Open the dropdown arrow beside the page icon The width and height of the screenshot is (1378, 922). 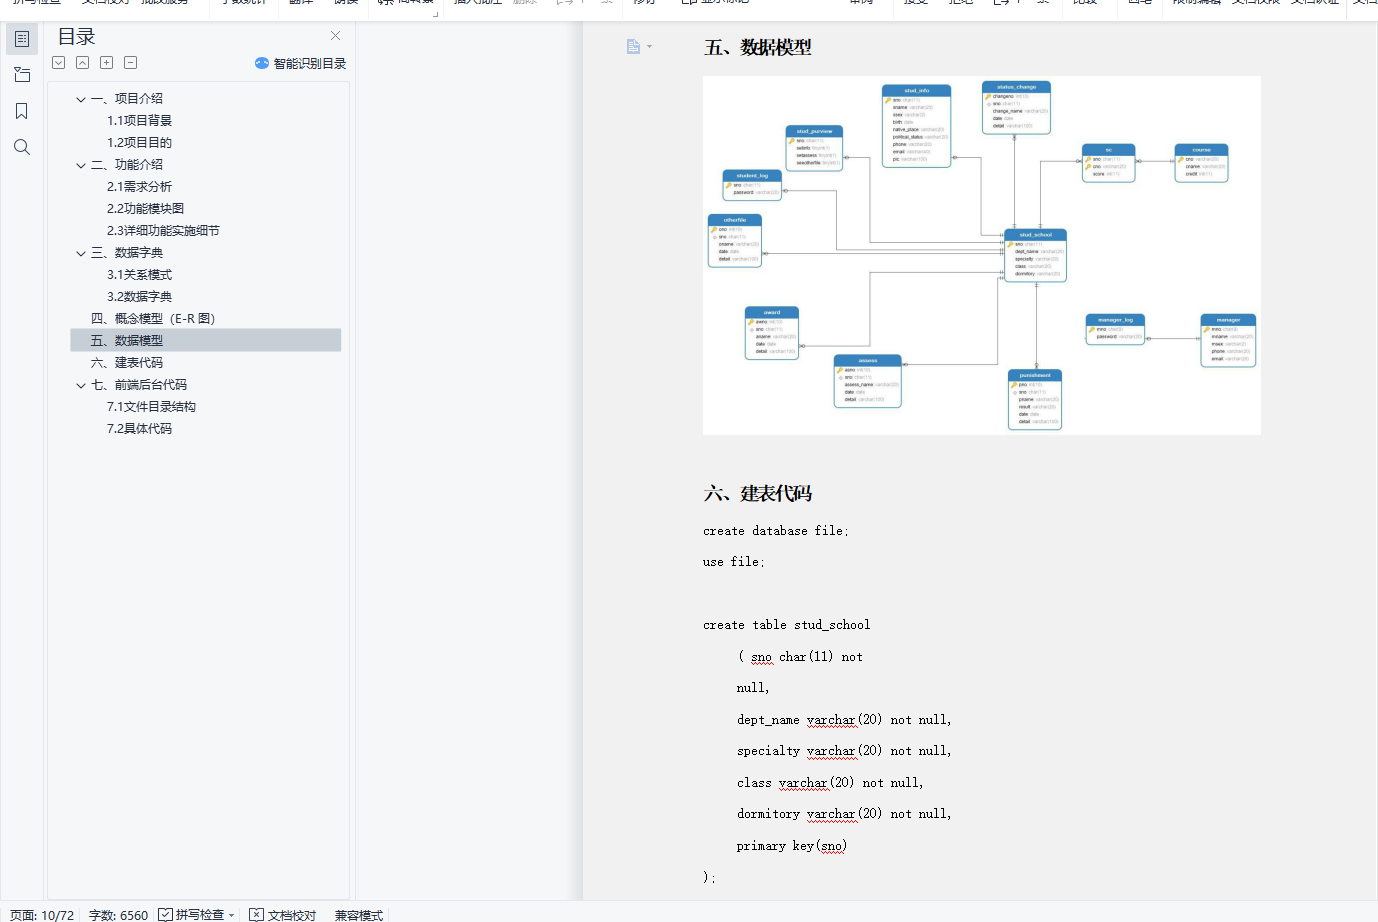pyautogui.click(x=649, y=47)
